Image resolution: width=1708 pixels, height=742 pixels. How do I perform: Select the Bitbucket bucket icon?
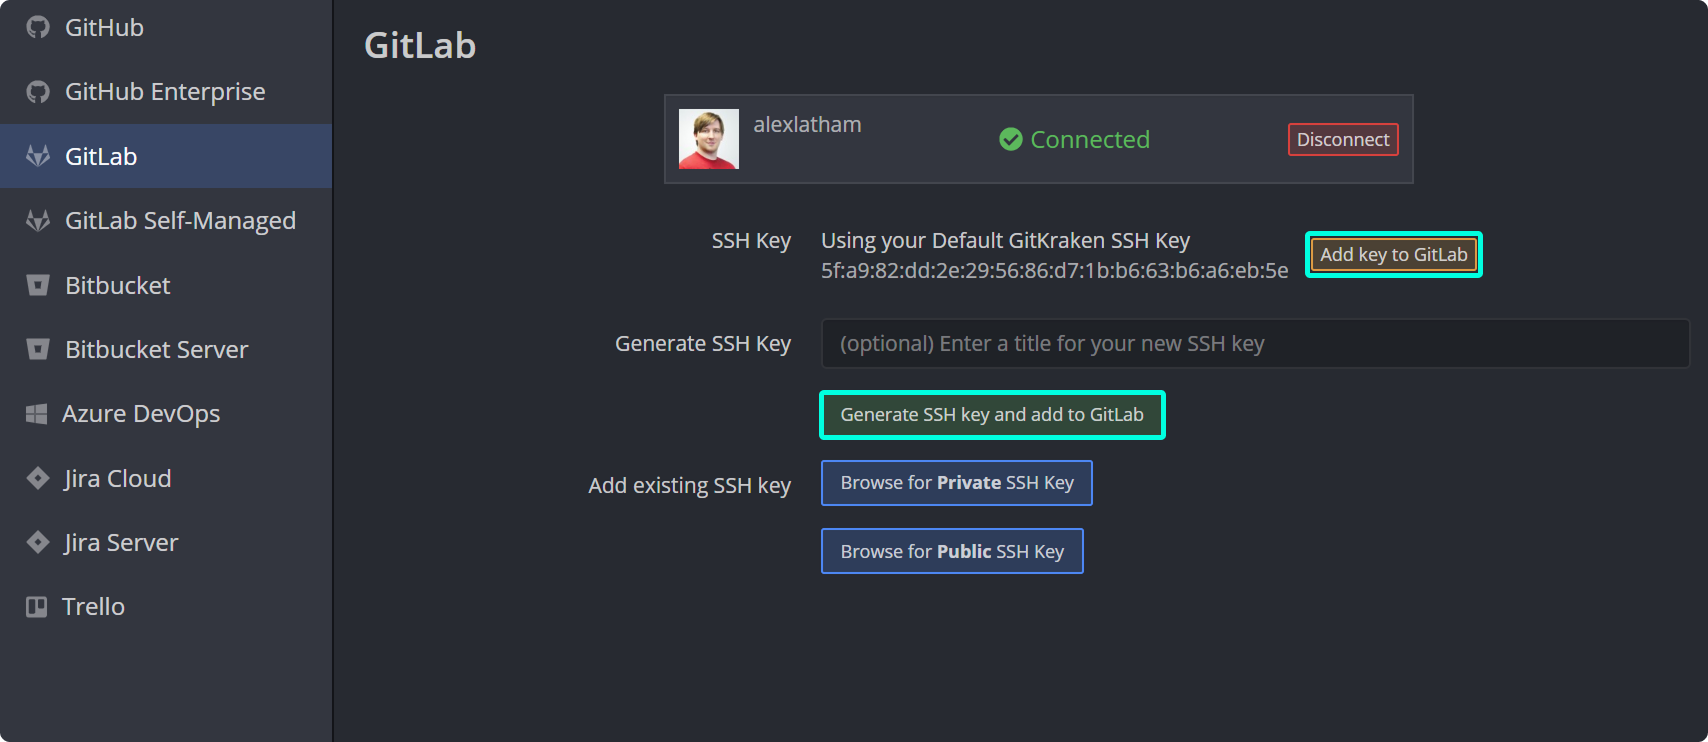click(x=37, y=285)
